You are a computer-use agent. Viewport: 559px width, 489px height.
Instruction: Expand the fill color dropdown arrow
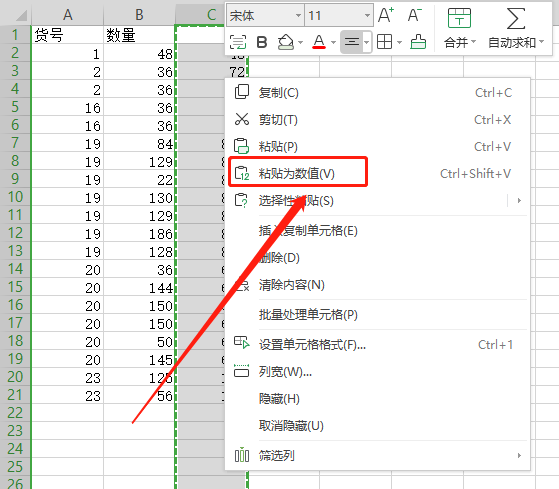click(x=301, y=42)
